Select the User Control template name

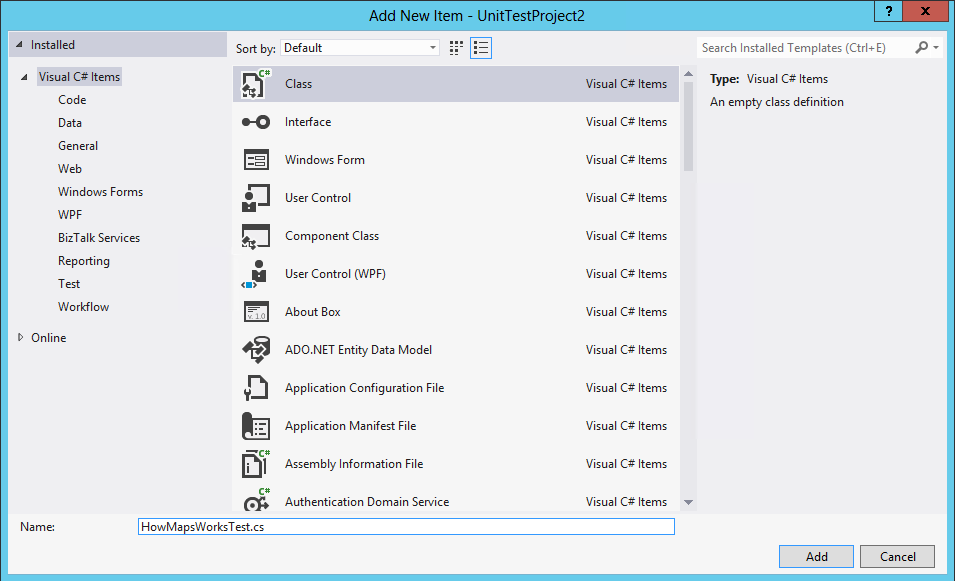[318, 198]
